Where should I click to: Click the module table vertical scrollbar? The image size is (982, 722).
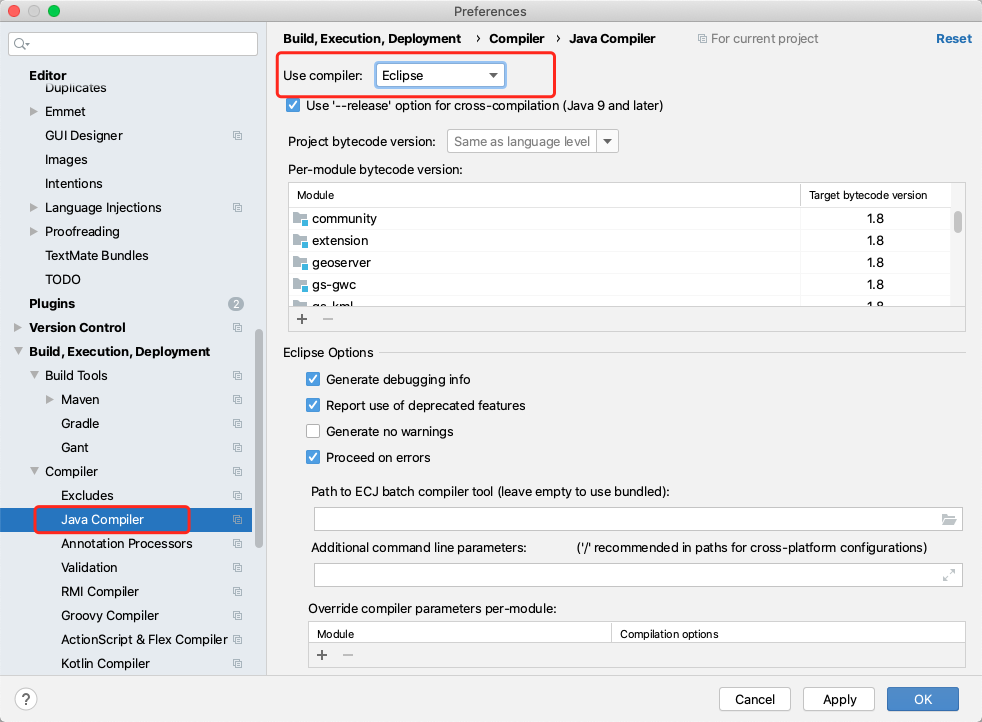click(958, 222)
